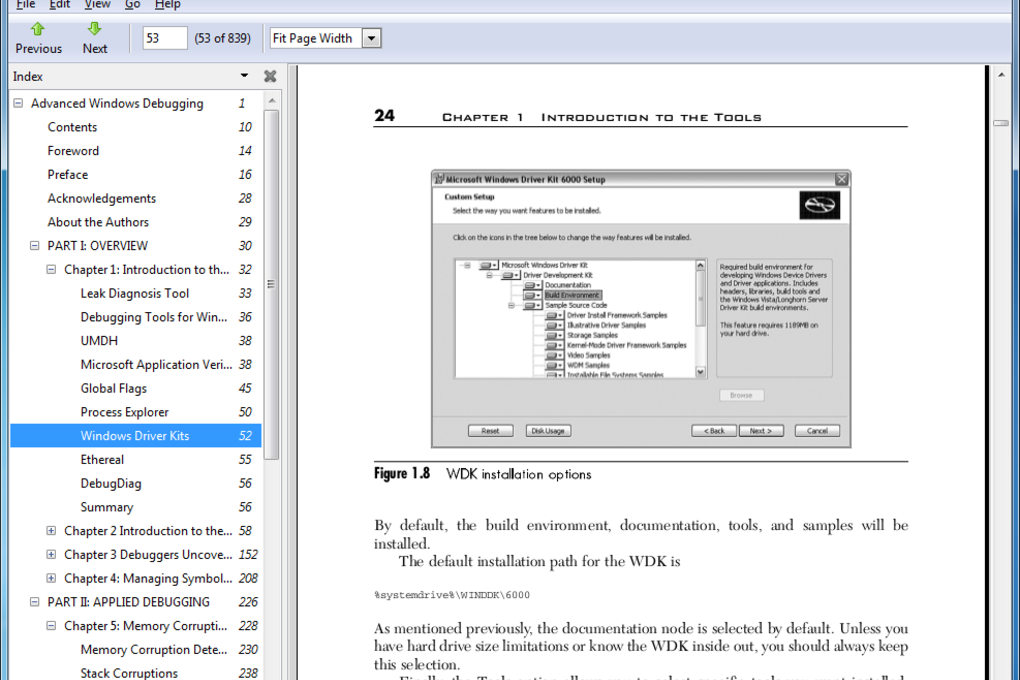
Task: Close the Index side pane
Action: pos(270,76)
